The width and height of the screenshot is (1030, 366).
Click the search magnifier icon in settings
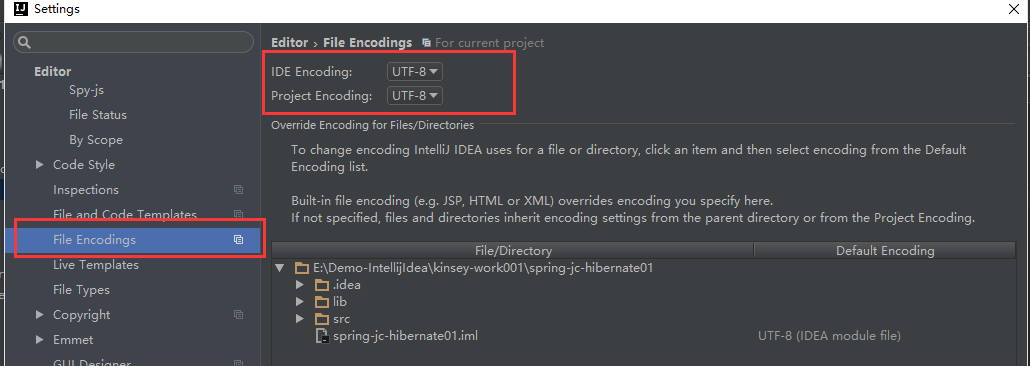pyautogui.click(x=24, y=43)
